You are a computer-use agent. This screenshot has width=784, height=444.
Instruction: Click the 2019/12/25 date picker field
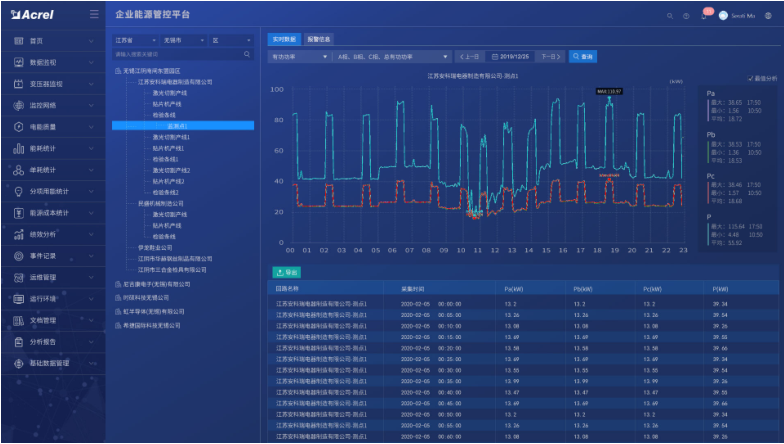pyautogui.click(x=511, y=56)
